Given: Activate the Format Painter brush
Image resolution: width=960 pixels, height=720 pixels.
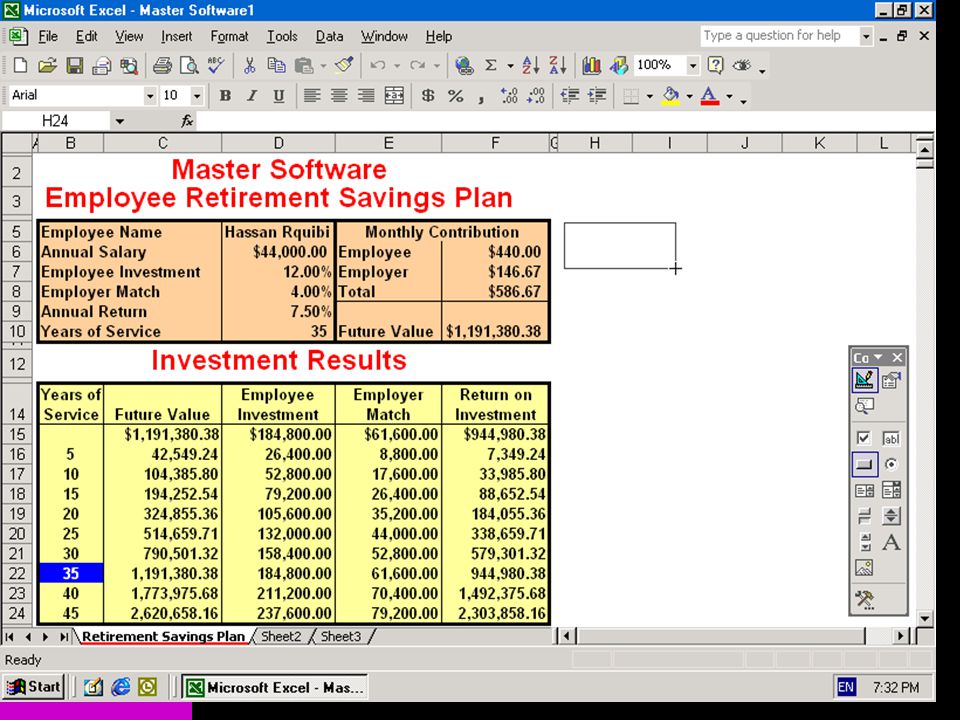Looking at the screenshot, I should (x=344, y=65).
